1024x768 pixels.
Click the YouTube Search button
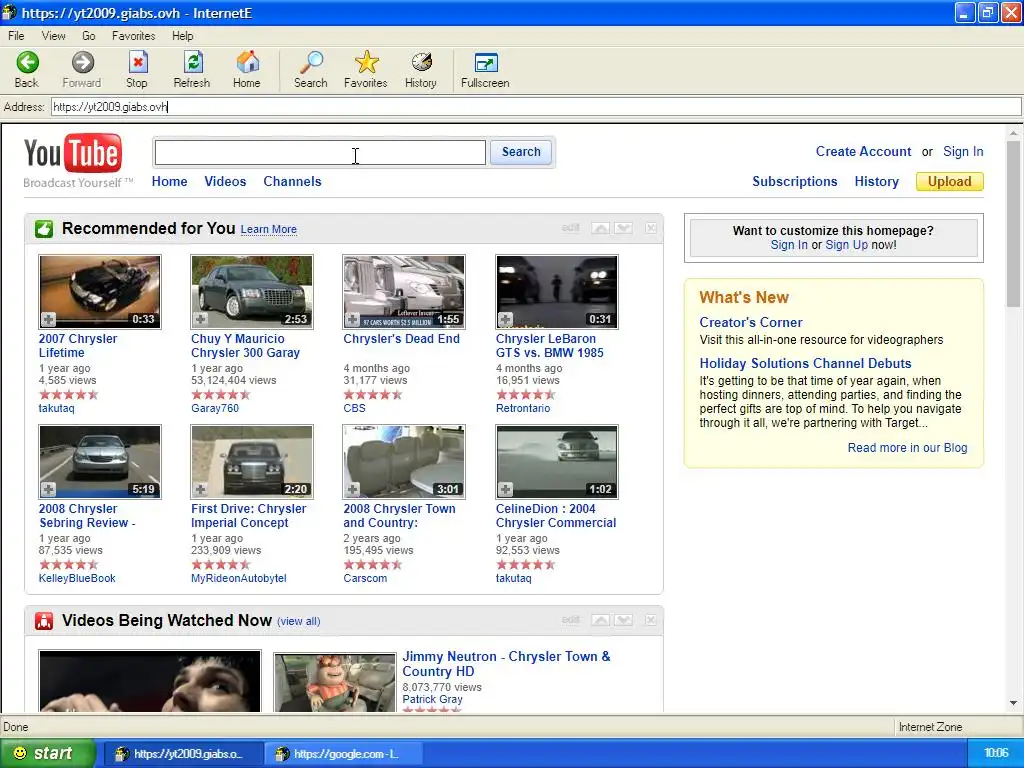[x=521, y=152]
